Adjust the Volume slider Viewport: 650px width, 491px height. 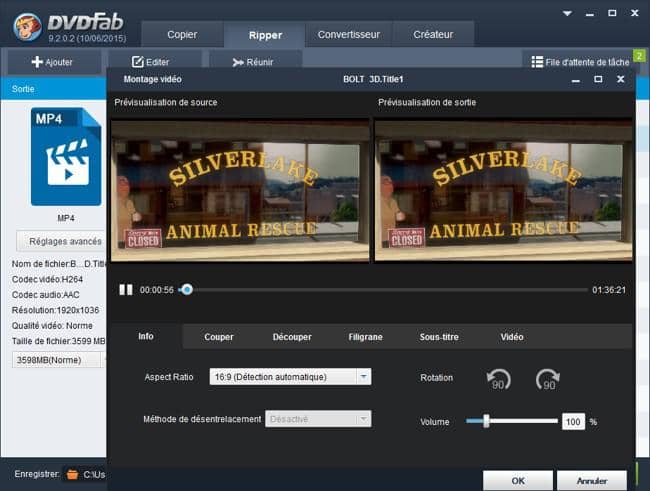click(x=487, y=421)
